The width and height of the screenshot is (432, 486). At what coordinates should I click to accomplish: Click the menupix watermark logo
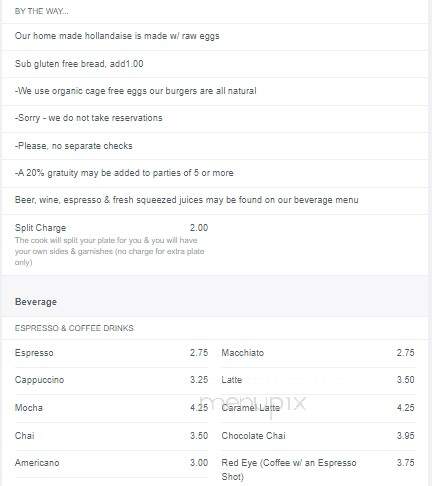tap(252, 404)
